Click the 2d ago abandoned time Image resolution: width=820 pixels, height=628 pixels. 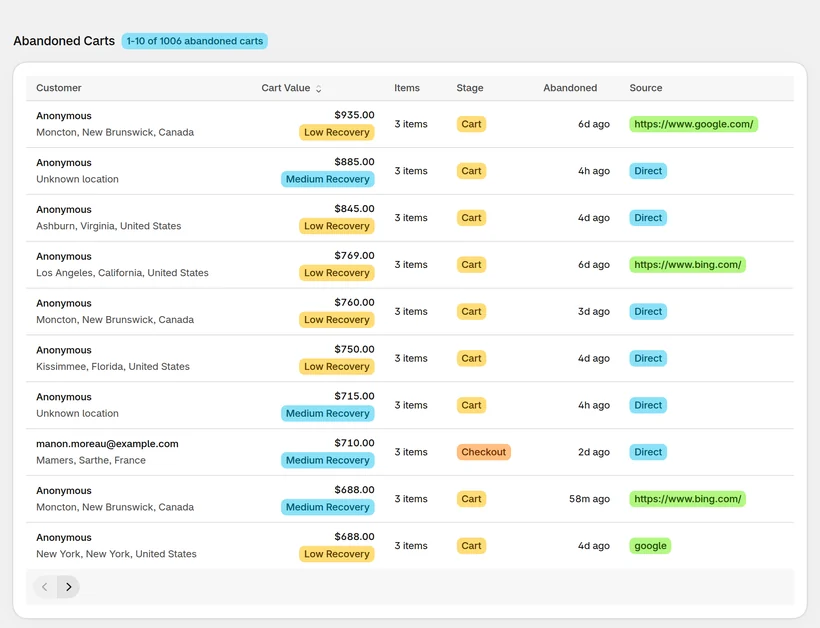(x=594, y=452)
